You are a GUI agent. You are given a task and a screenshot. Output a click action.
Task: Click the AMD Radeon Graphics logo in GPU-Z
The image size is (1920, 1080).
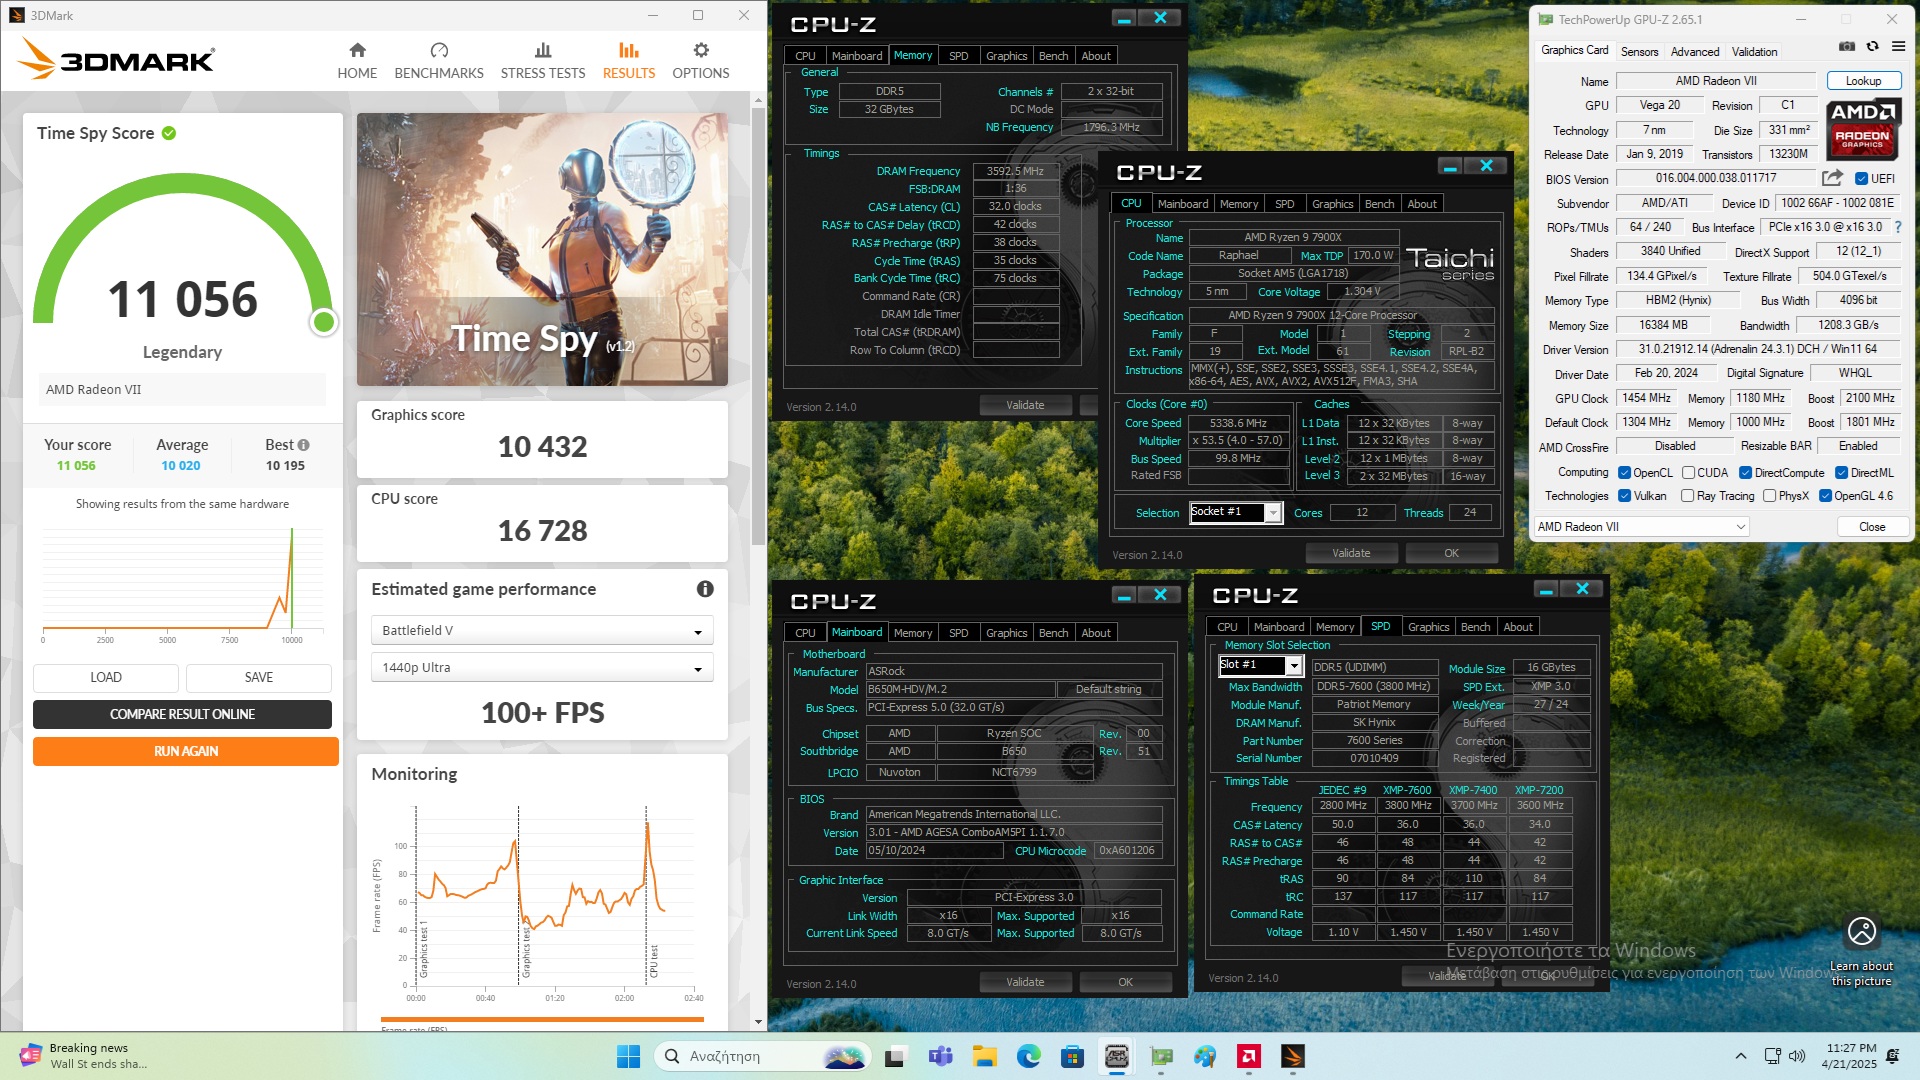click(1863, 129)
